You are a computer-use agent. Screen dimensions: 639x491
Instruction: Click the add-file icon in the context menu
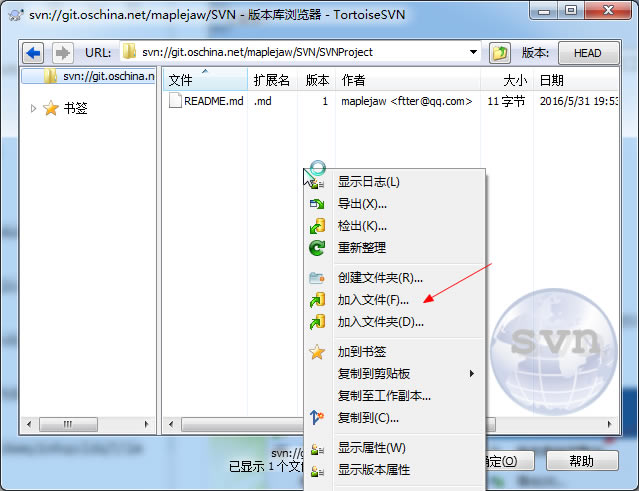(x=317, y=300)
